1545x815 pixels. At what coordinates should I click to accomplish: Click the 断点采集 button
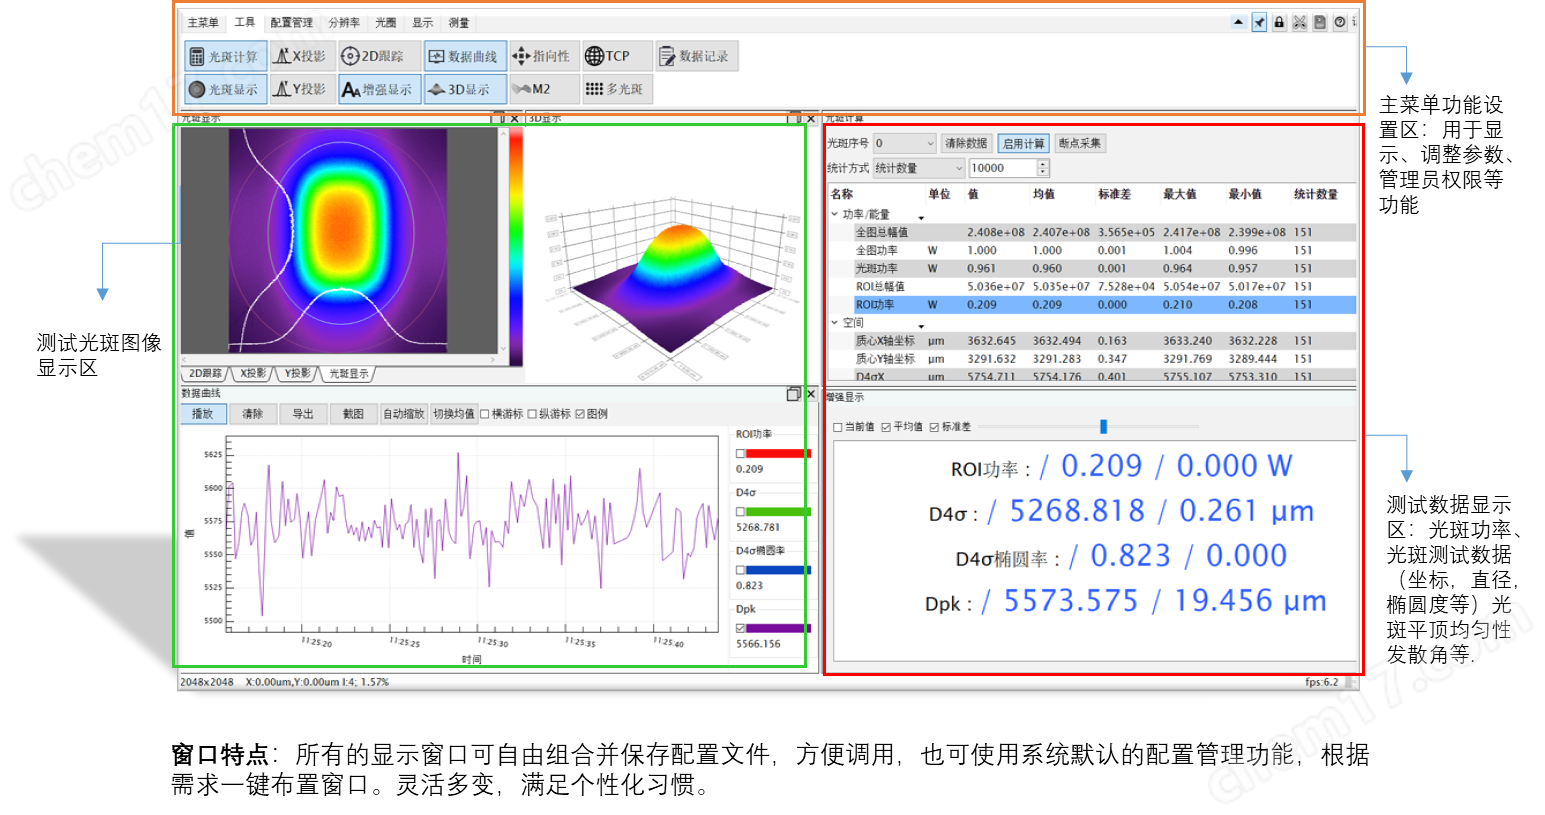click(x=1080, y=143)
